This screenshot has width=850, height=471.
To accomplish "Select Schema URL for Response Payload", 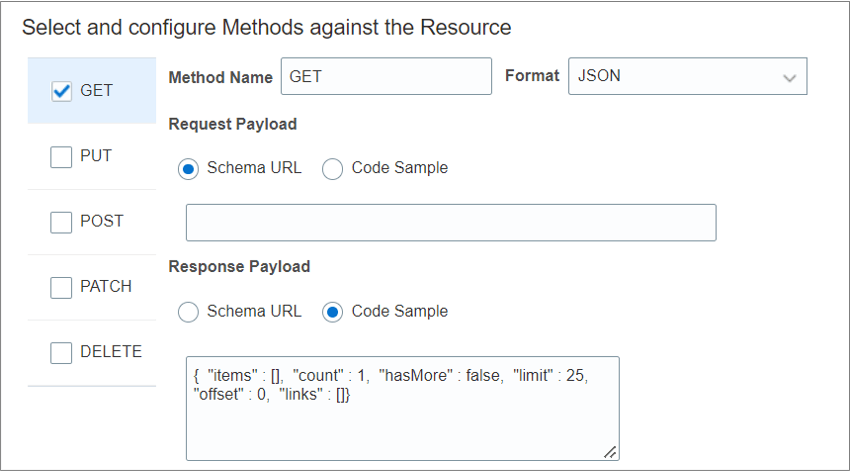I will 188,312.
